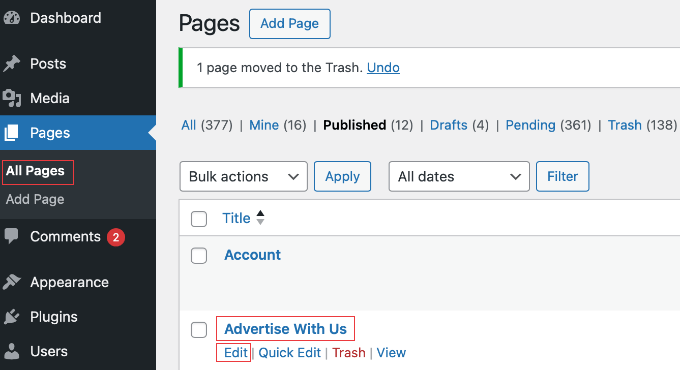The width and height of the screenshot is (680, 370).
Task: Click the Plugins plug icon
Action: [x=12, y=317]
